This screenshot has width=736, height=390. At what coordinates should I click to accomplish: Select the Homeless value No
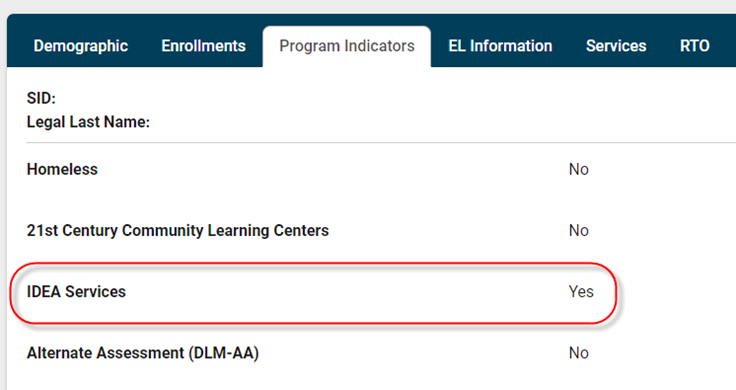point(579,169)
